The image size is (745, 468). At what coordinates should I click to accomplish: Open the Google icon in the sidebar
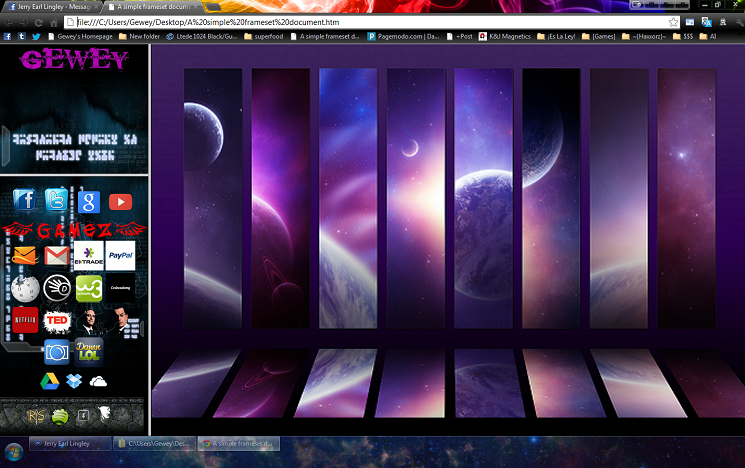click(x=89, y=202)
